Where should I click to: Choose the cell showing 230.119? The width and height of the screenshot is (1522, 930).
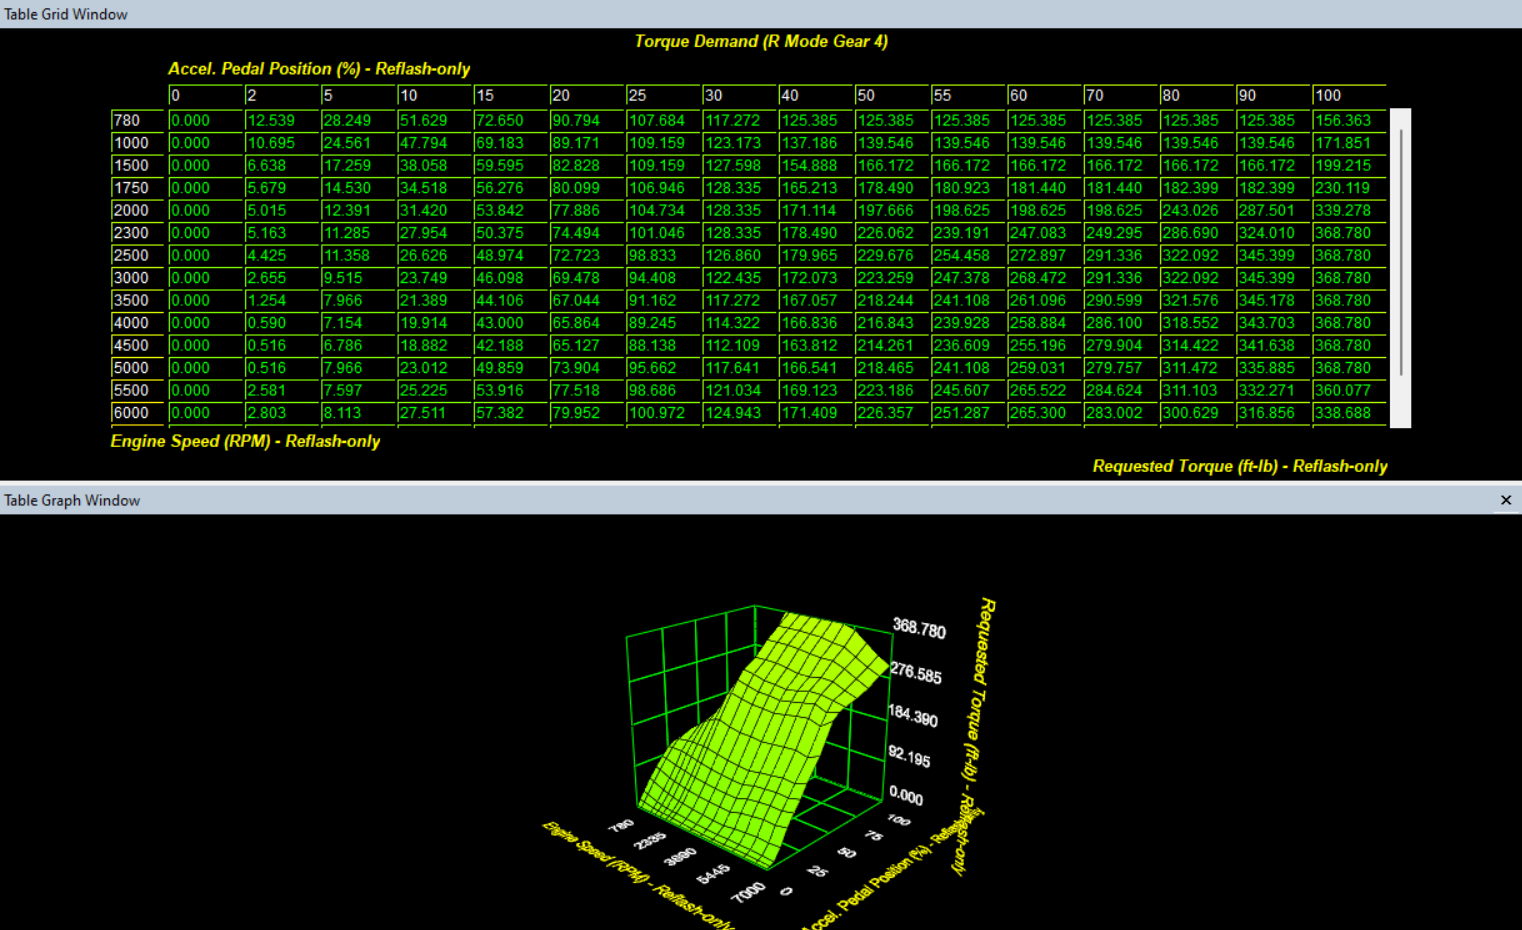pyautogui.click(x=1348, y=188)
